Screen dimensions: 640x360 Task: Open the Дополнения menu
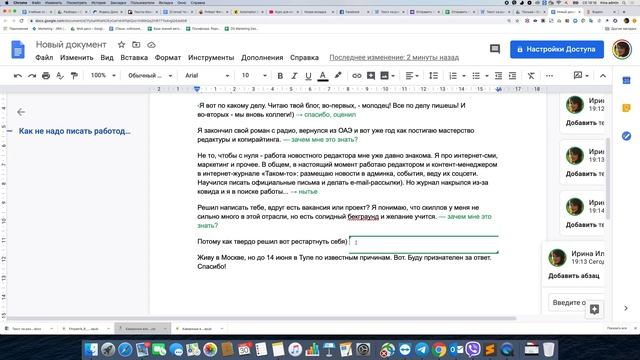(x=262, y=58)
